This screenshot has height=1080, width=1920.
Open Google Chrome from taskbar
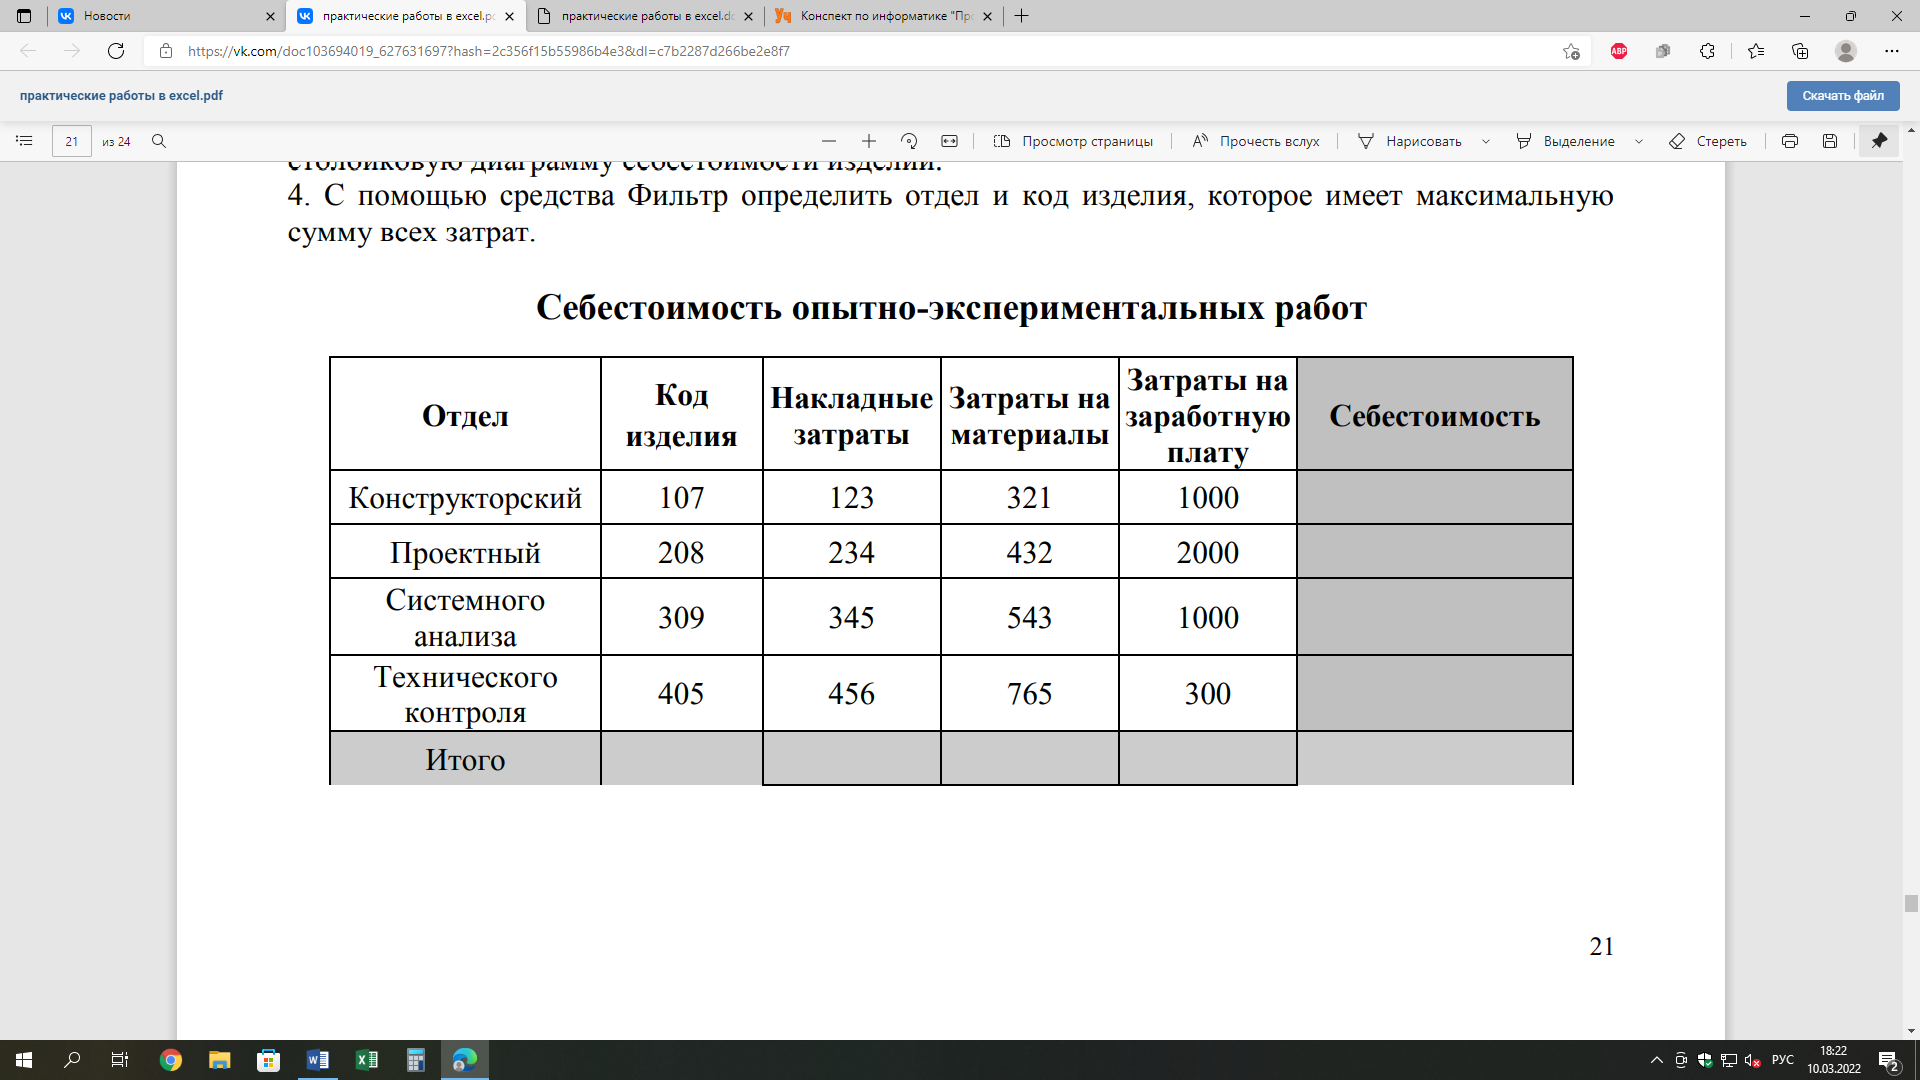click(171, 1060)
